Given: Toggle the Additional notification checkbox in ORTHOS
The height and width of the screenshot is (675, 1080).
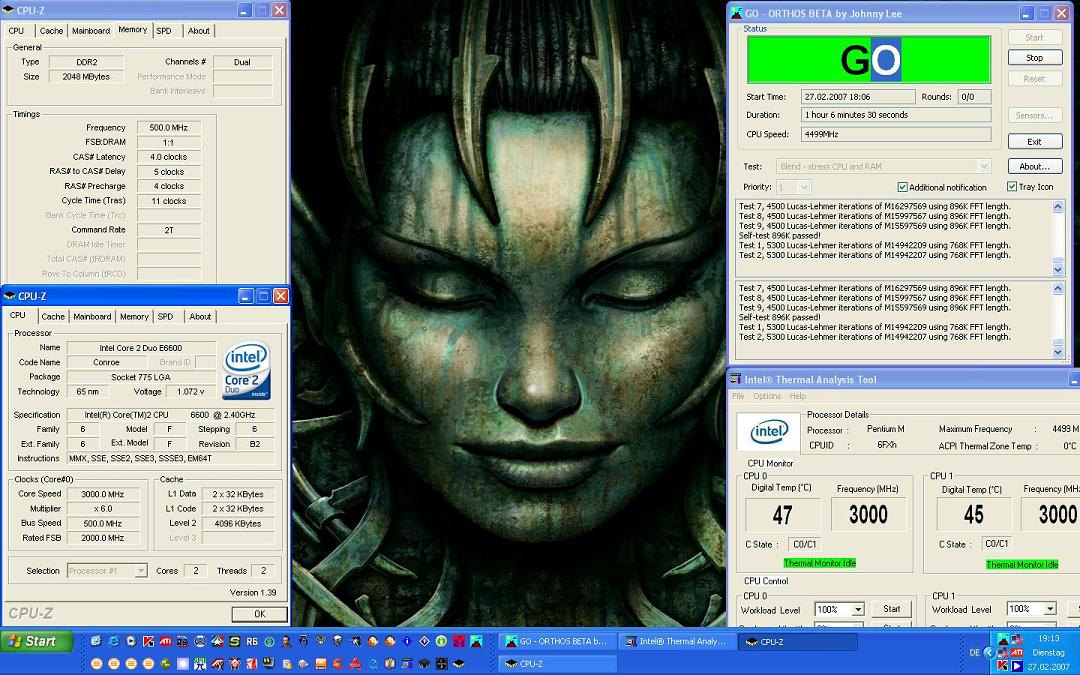Looking at the screenshot, I should [902, 187].
